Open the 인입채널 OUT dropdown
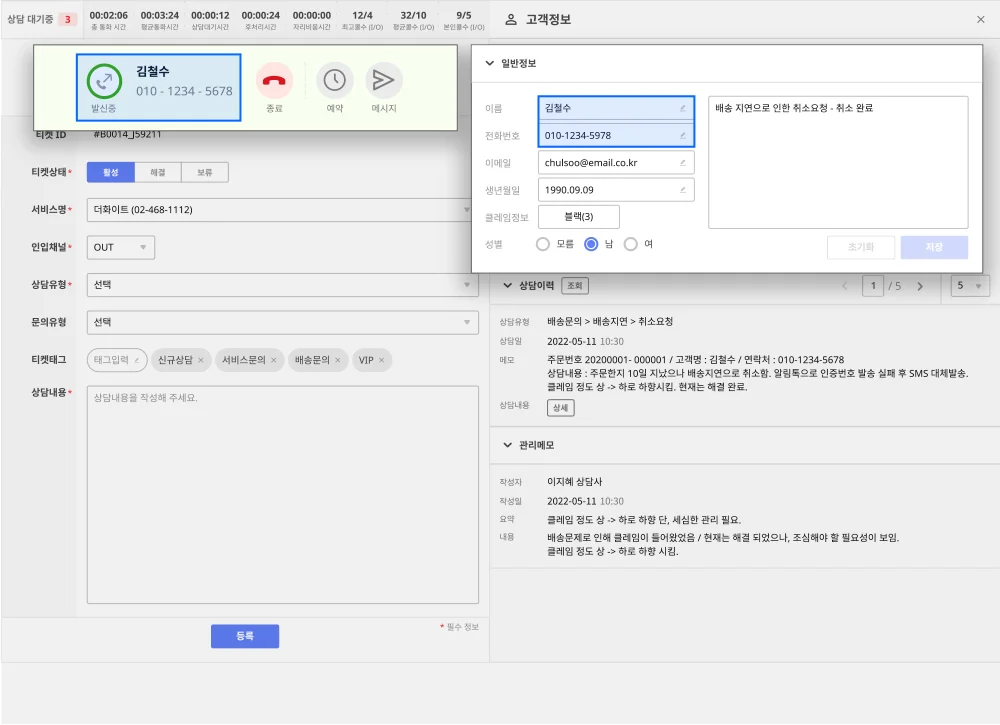 tap(120, 245)
